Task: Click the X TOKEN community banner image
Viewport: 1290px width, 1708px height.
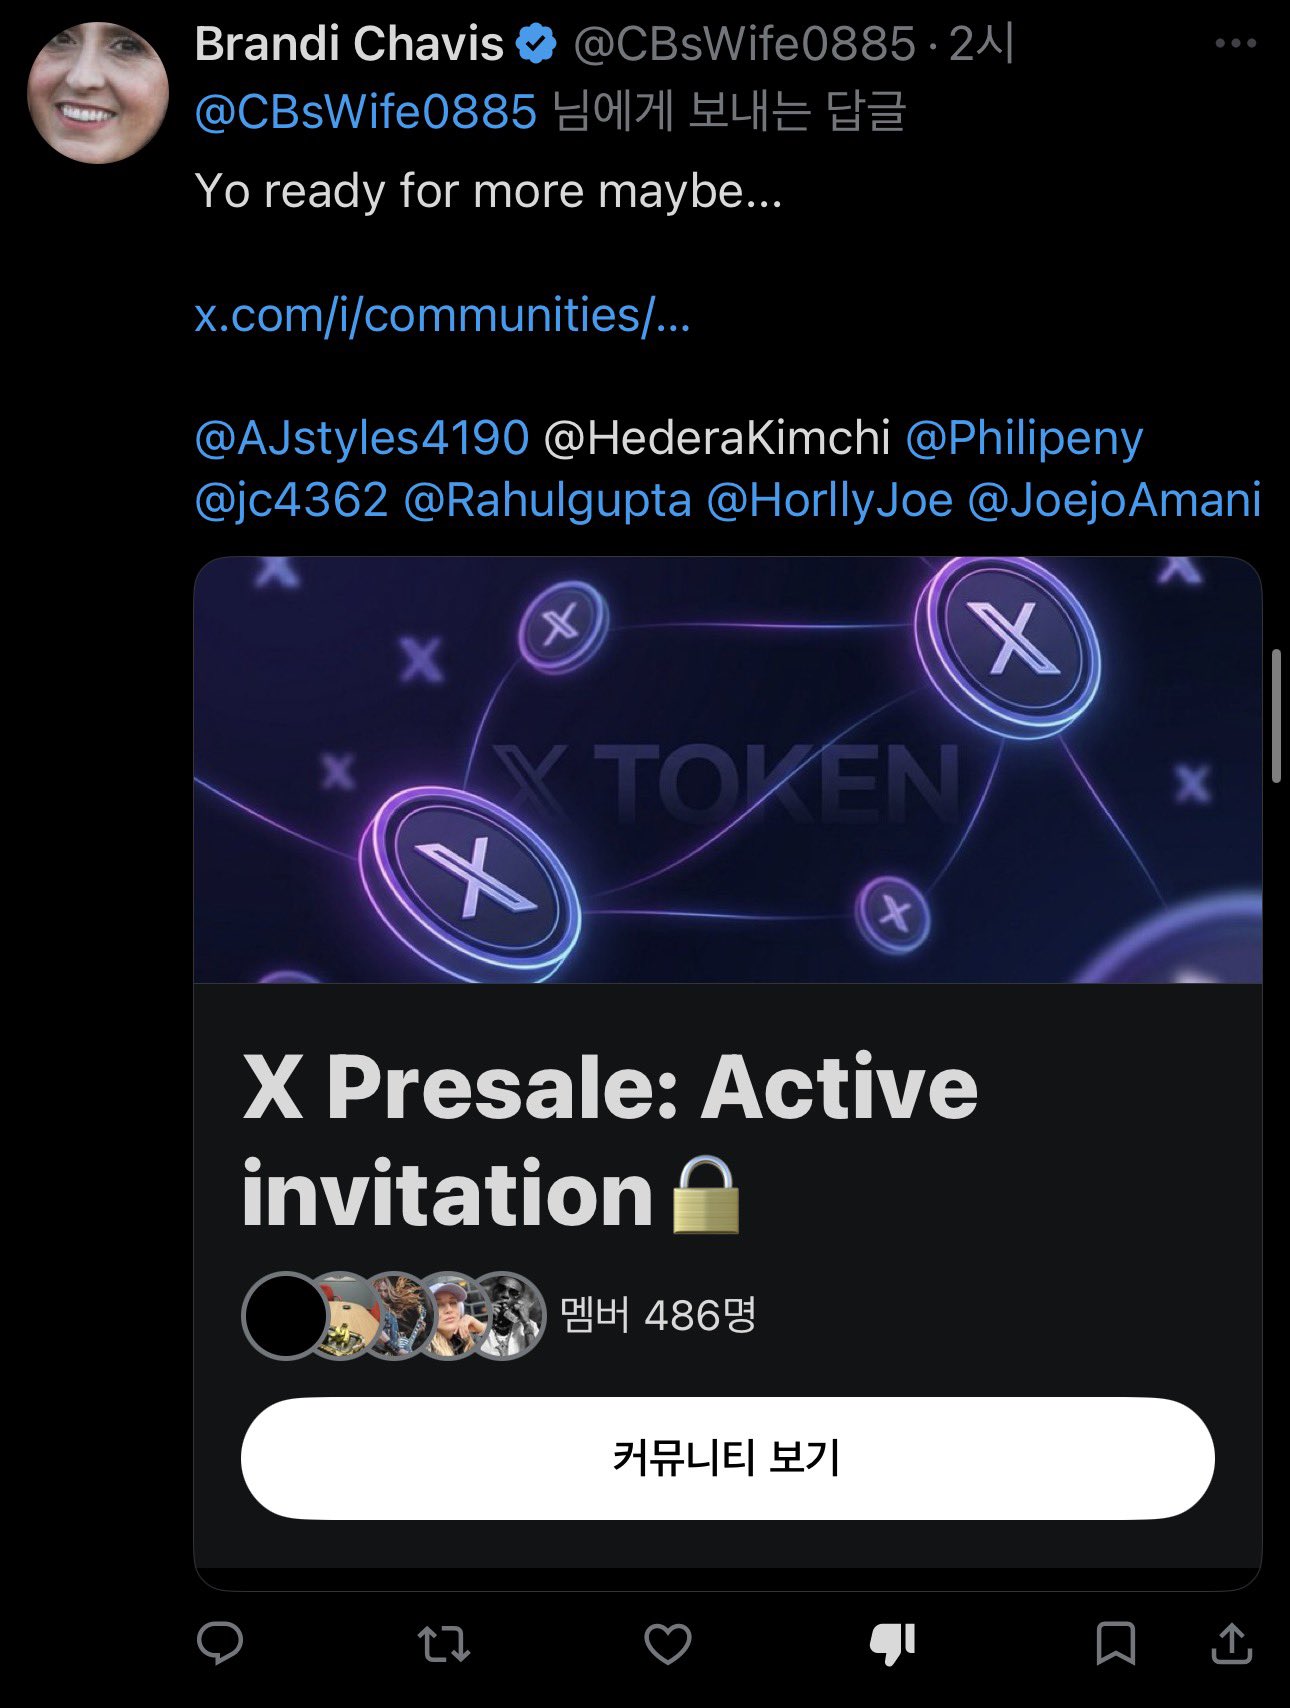Action: tap(728, 770)
